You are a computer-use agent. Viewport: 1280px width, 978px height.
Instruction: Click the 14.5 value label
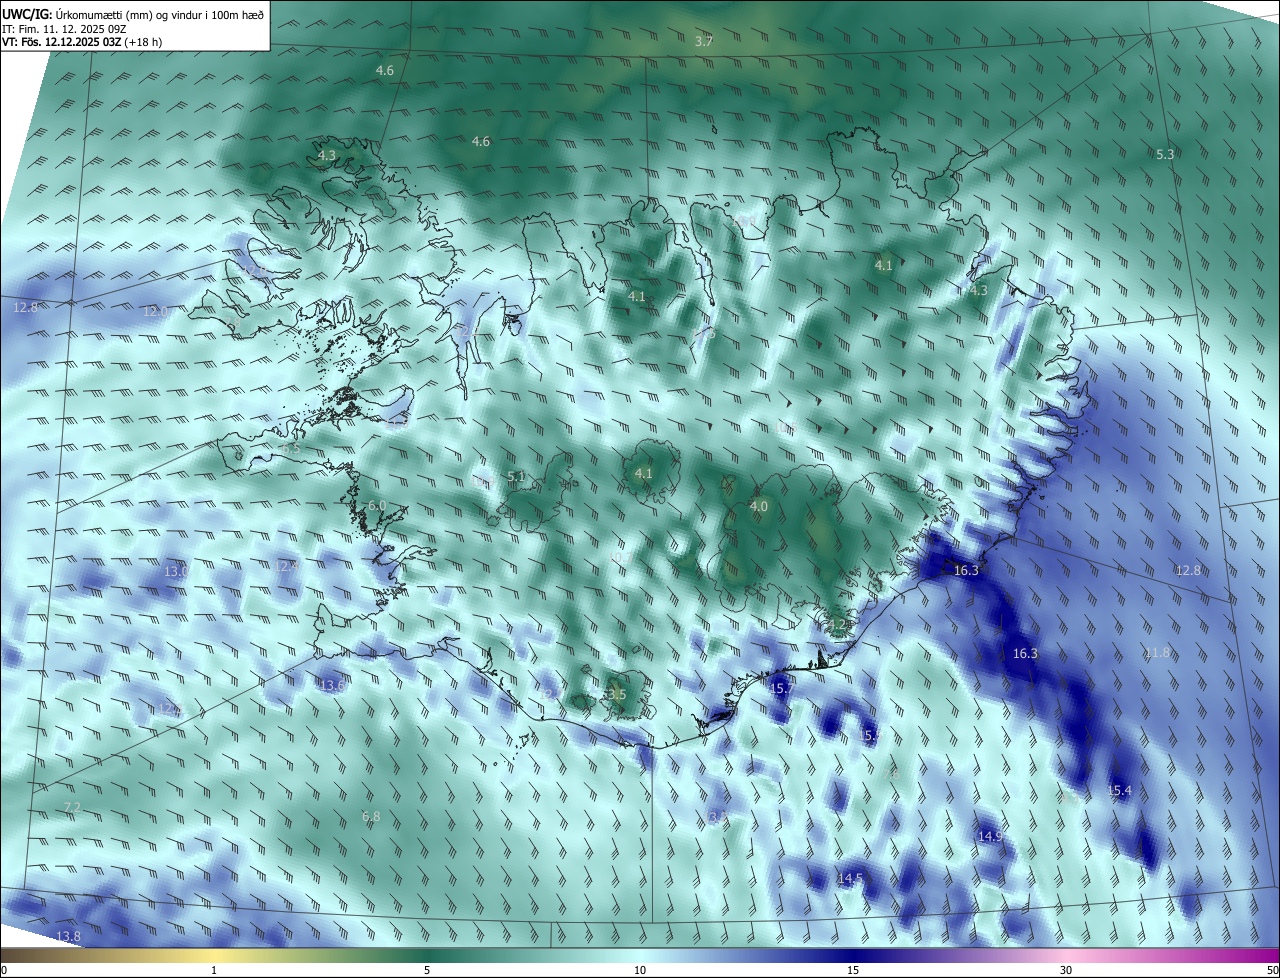click(850, 878)
